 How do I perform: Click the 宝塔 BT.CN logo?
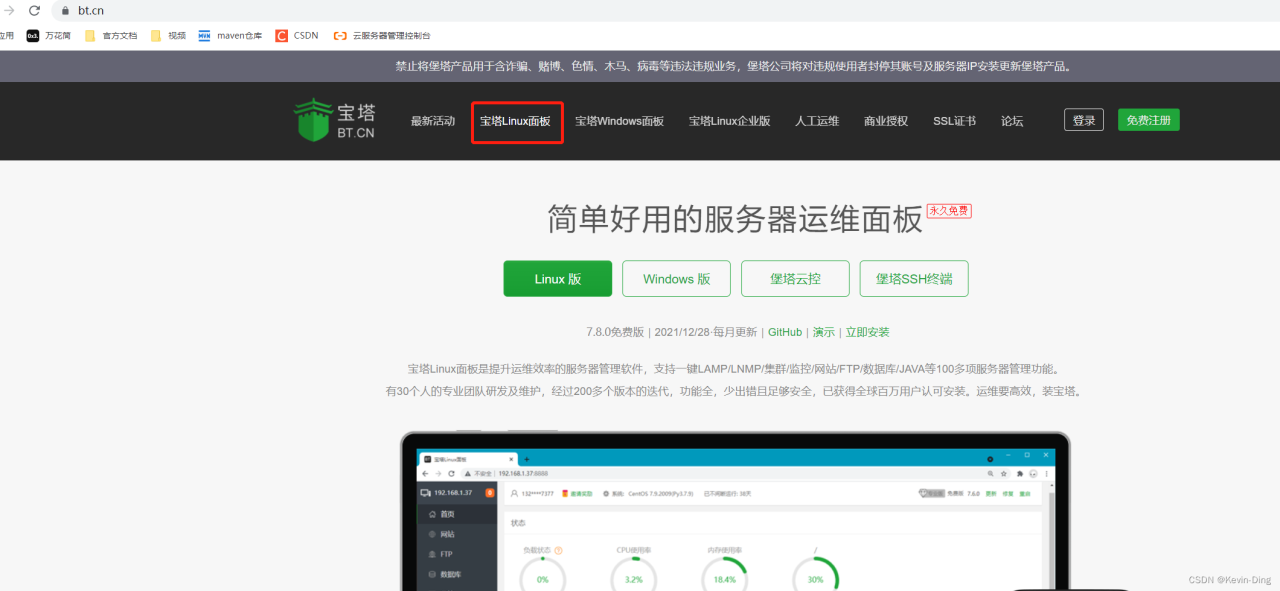pyautogui.click(x=335, y=119)
